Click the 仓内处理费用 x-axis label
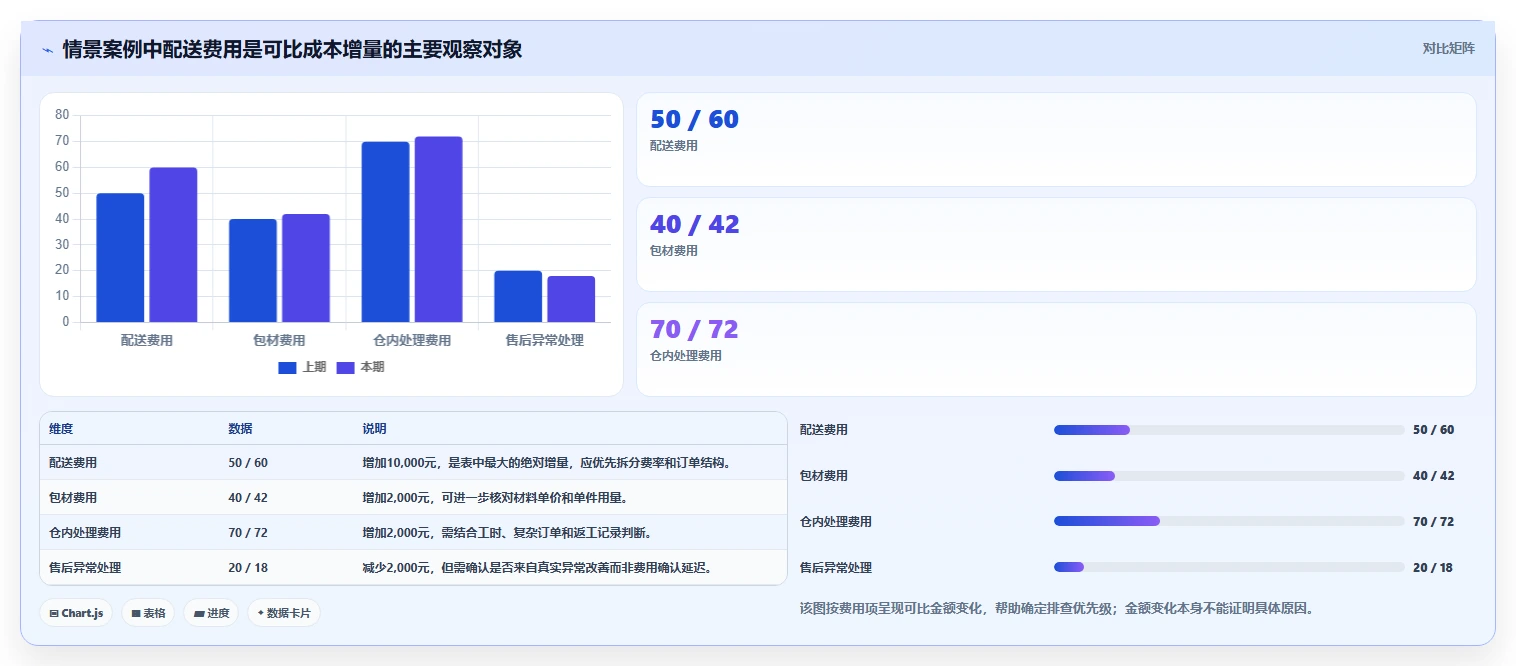Image resolution: width=1516 pixels, height=666 pixels. pos(412,340)
